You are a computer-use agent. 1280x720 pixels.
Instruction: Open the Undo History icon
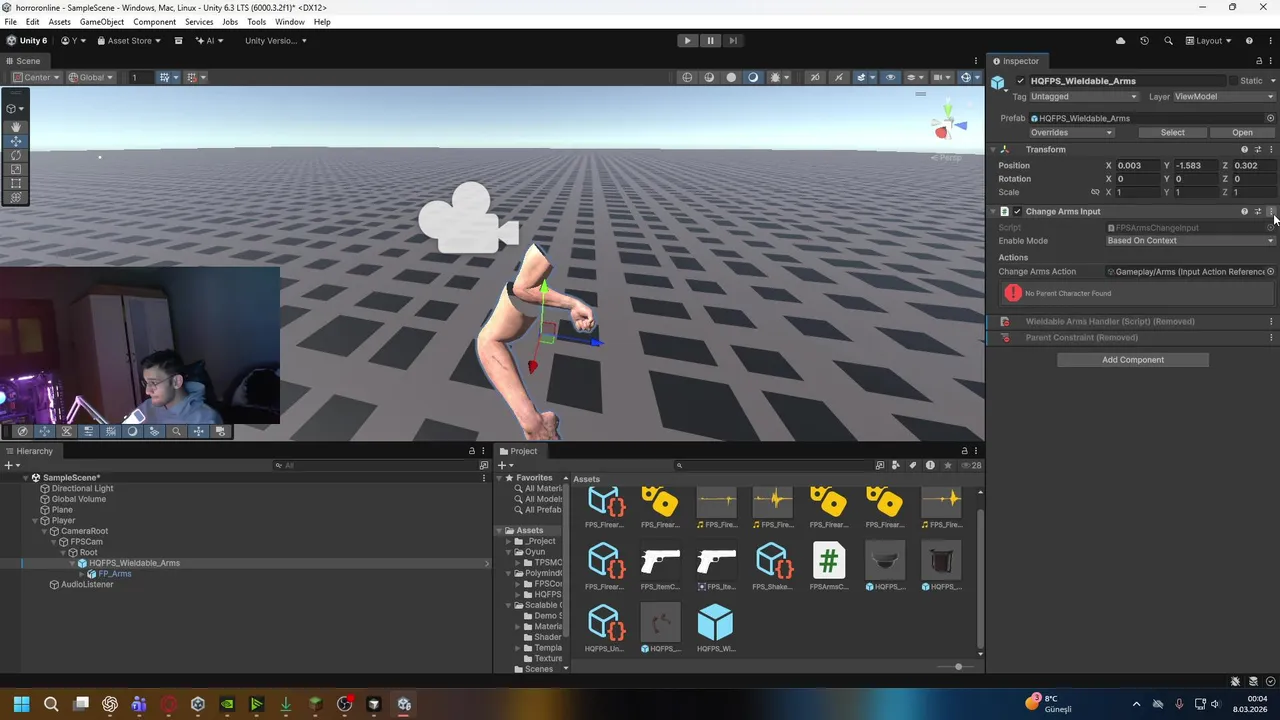1144,41
